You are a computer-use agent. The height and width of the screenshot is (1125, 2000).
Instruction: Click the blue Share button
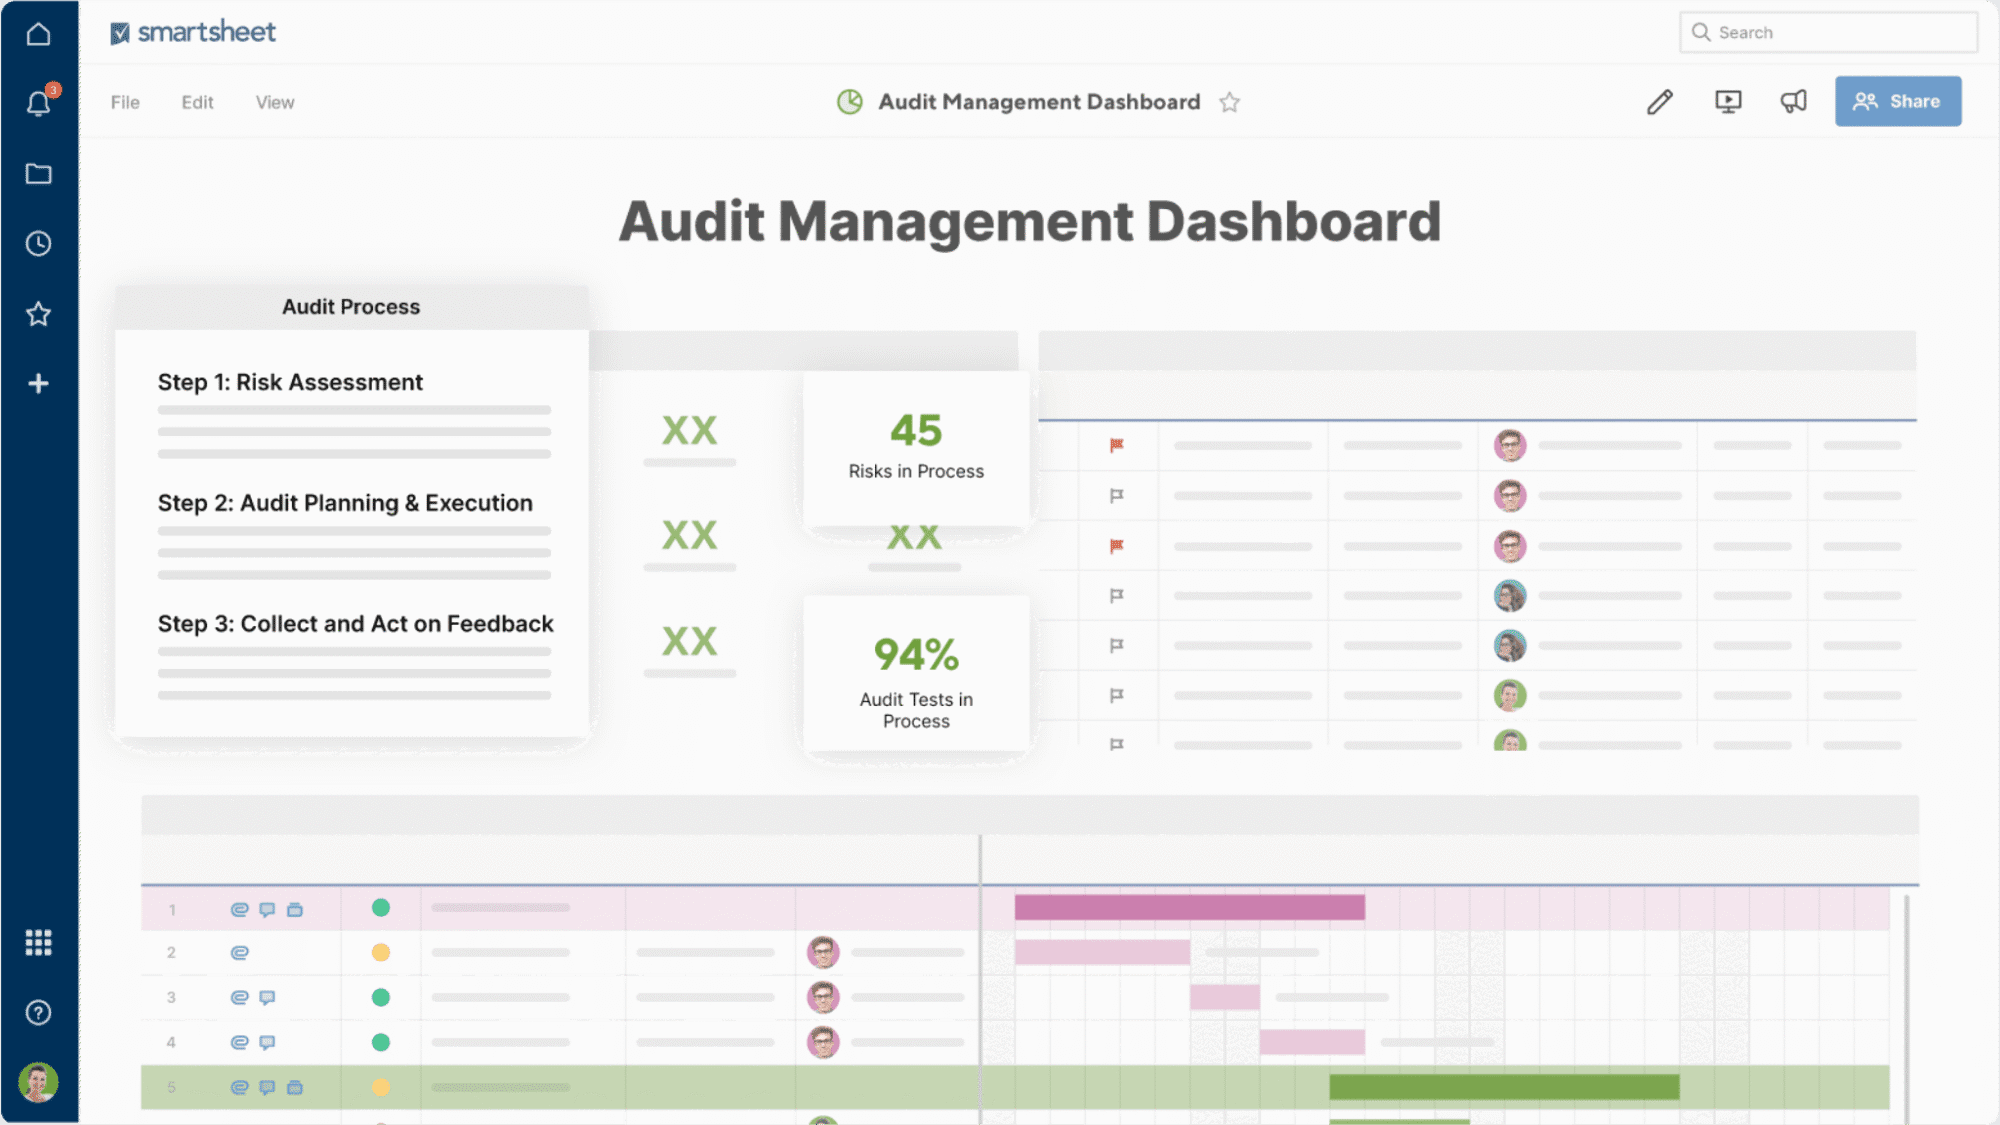click(x=1897, y=101)
